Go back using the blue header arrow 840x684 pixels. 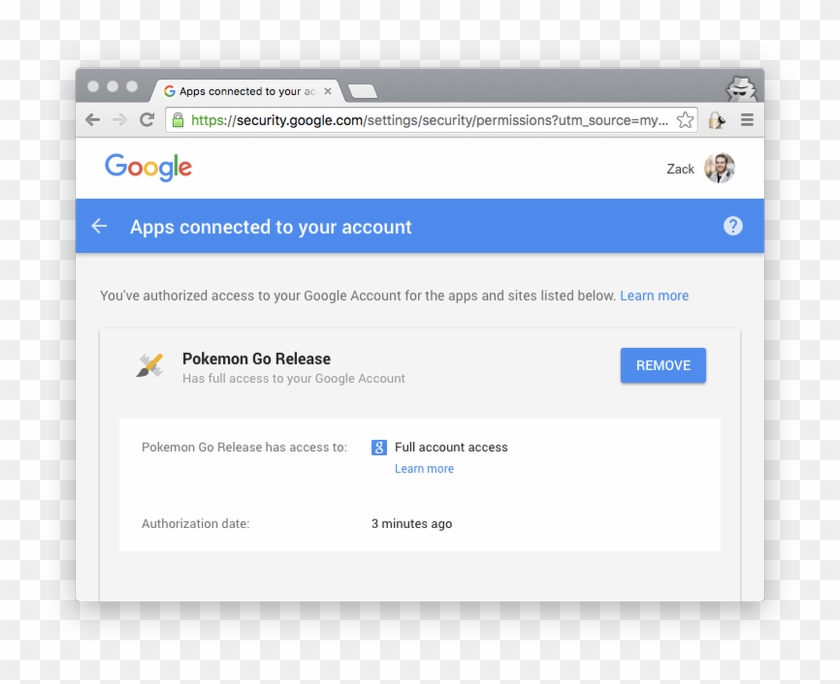pos(99,226)
